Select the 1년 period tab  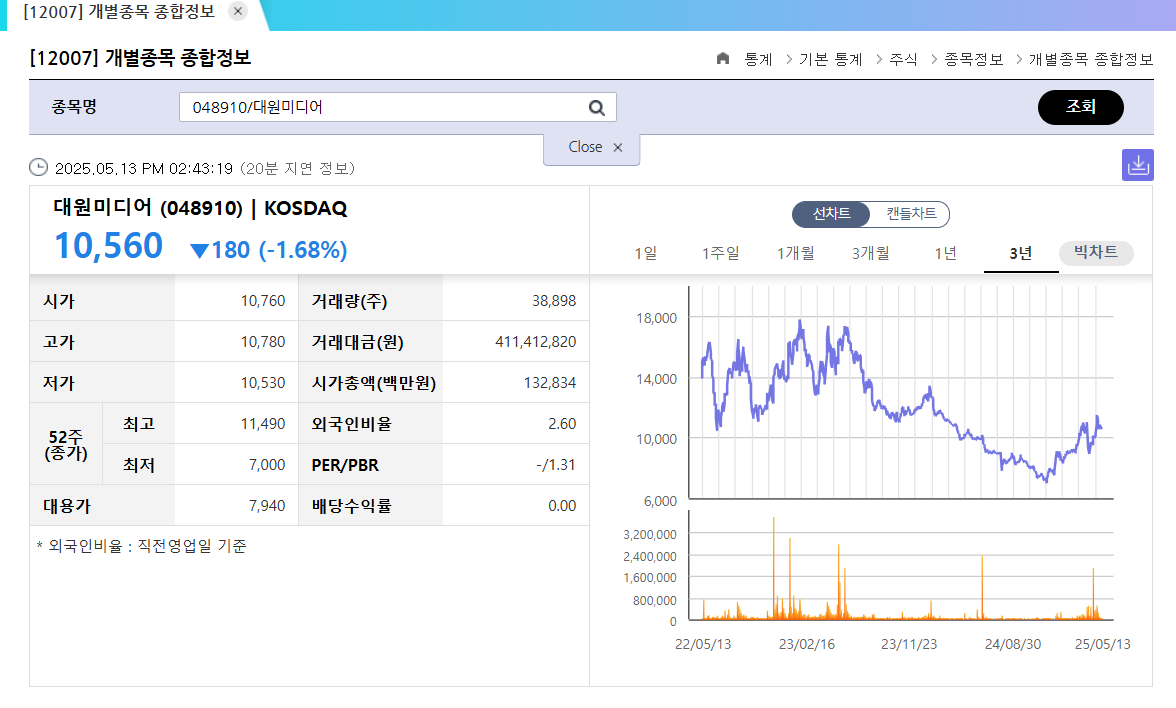click(944, 253)
